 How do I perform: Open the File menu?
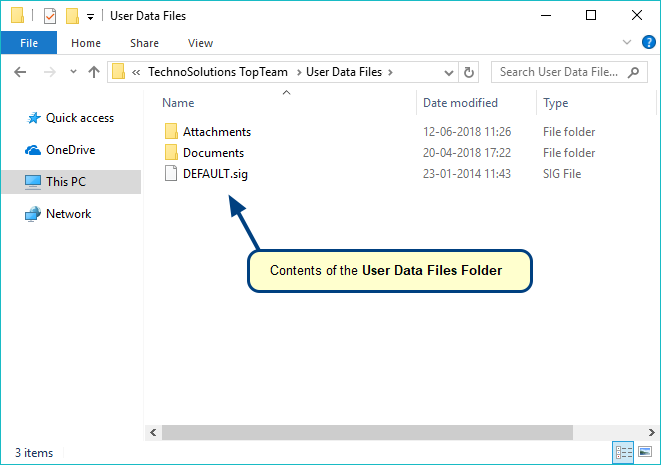tap(29, 43)
